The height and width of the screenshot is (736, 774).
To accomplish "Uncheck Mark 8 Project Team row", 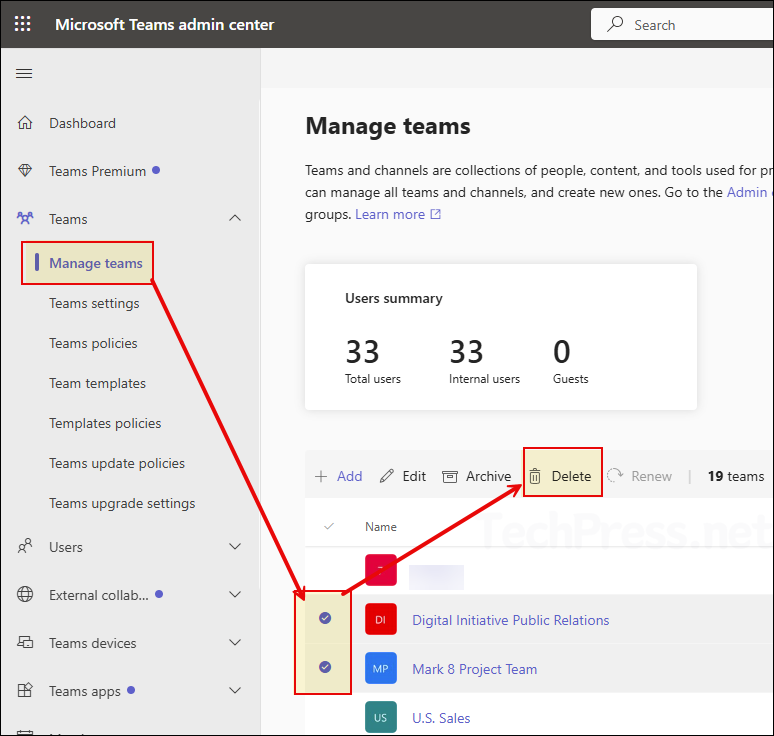I will (x=325, y=667).
